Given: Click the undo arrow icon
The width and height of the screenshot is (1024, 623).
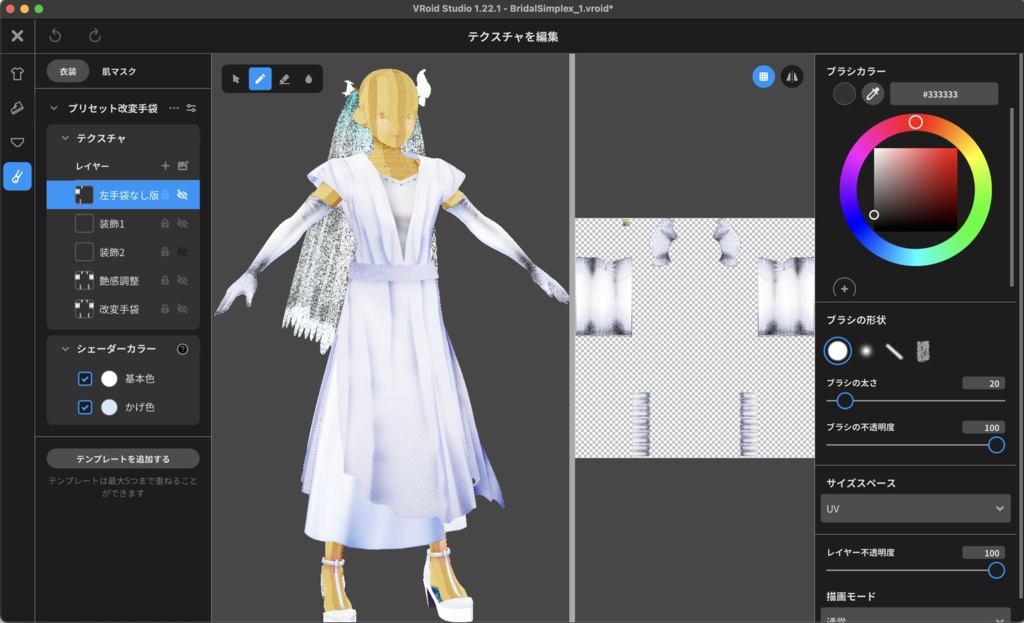Looking at the screenshot, I should [x=56, y=36].
